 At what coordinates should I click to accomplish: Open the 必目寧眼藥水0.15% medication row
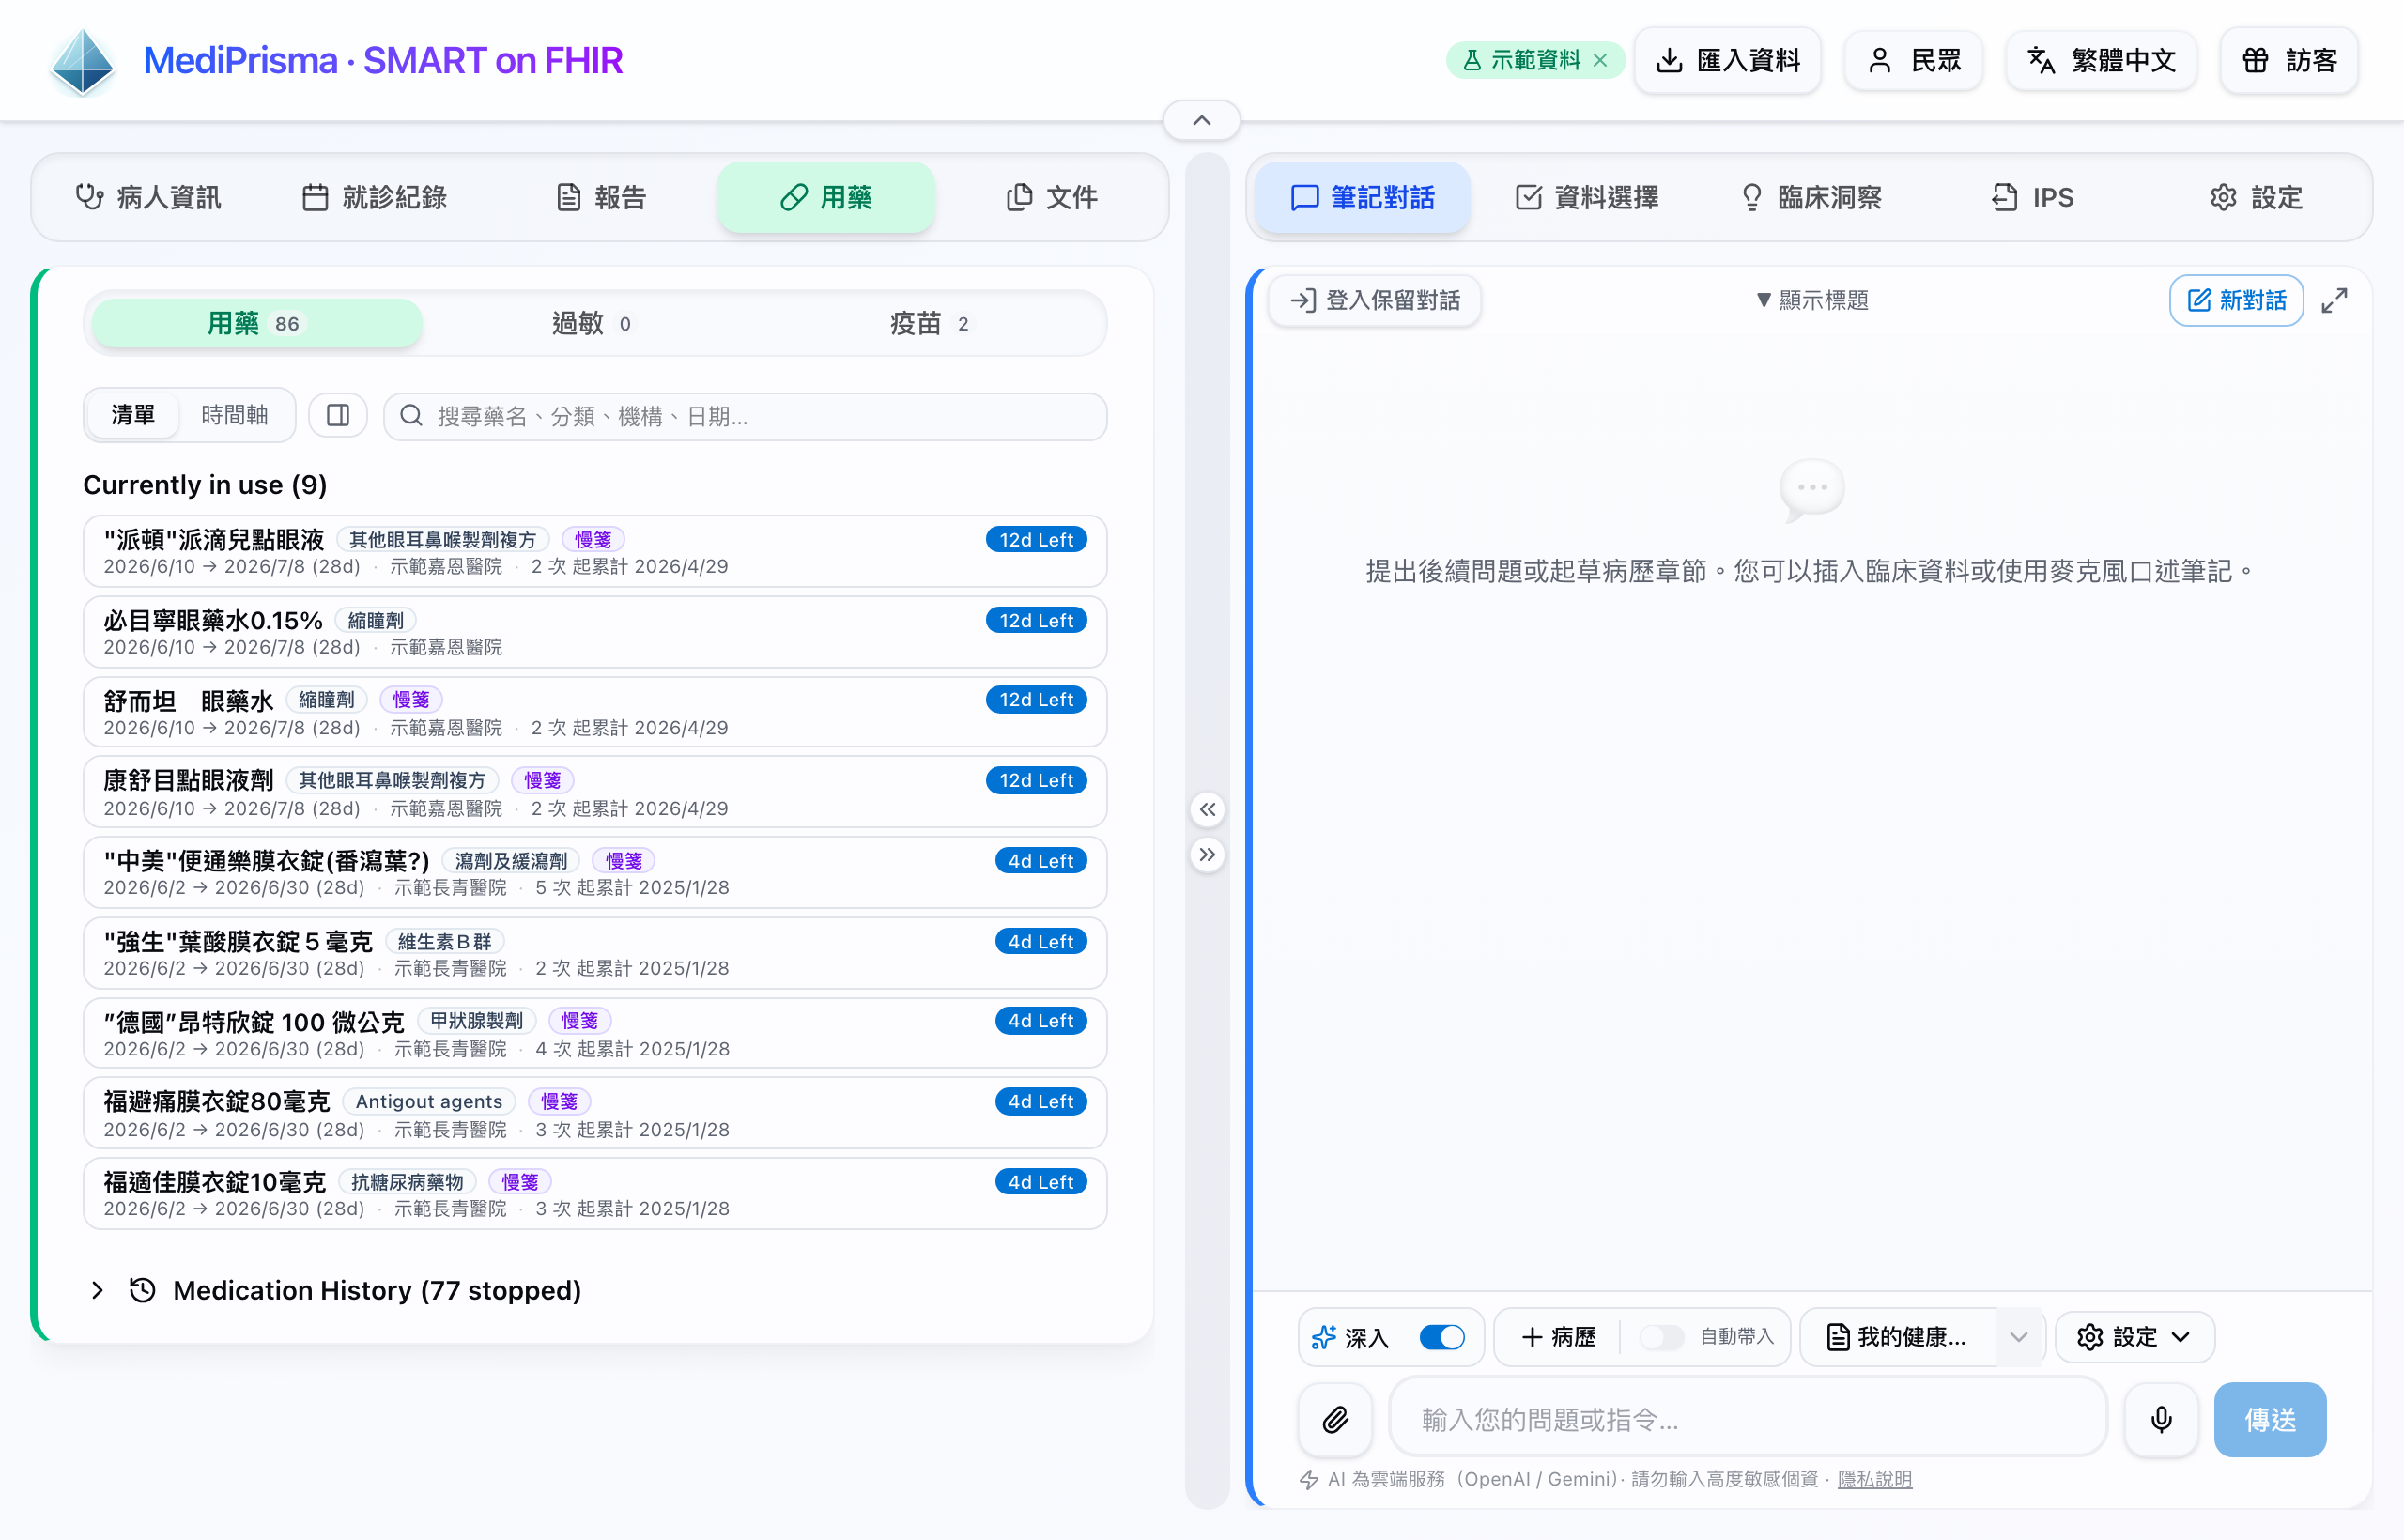pos(595,632)
